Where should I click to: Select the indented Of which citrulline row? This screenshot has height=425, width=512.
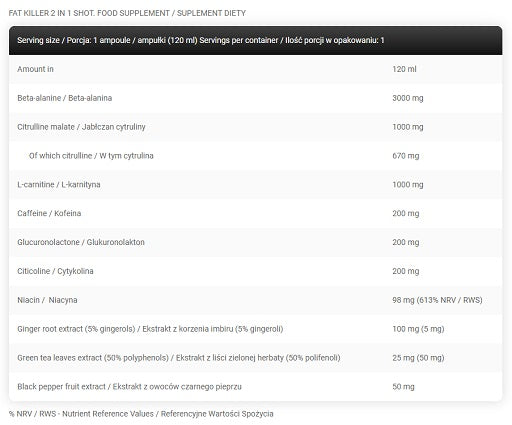tap(256, 156)
